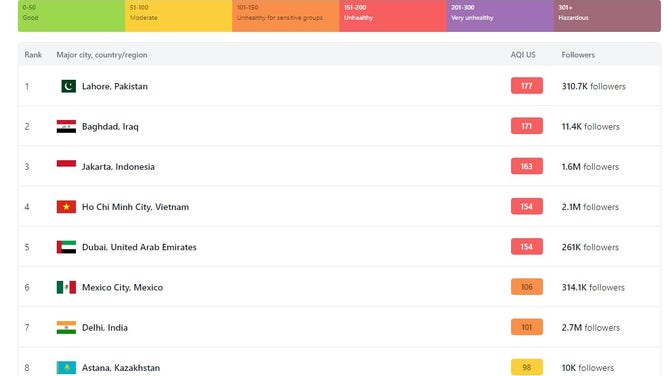Click the green Good 0-50 legend swatch
Image resolution: width=668 pixels, height=376 pixels.
tap(72, 16)
